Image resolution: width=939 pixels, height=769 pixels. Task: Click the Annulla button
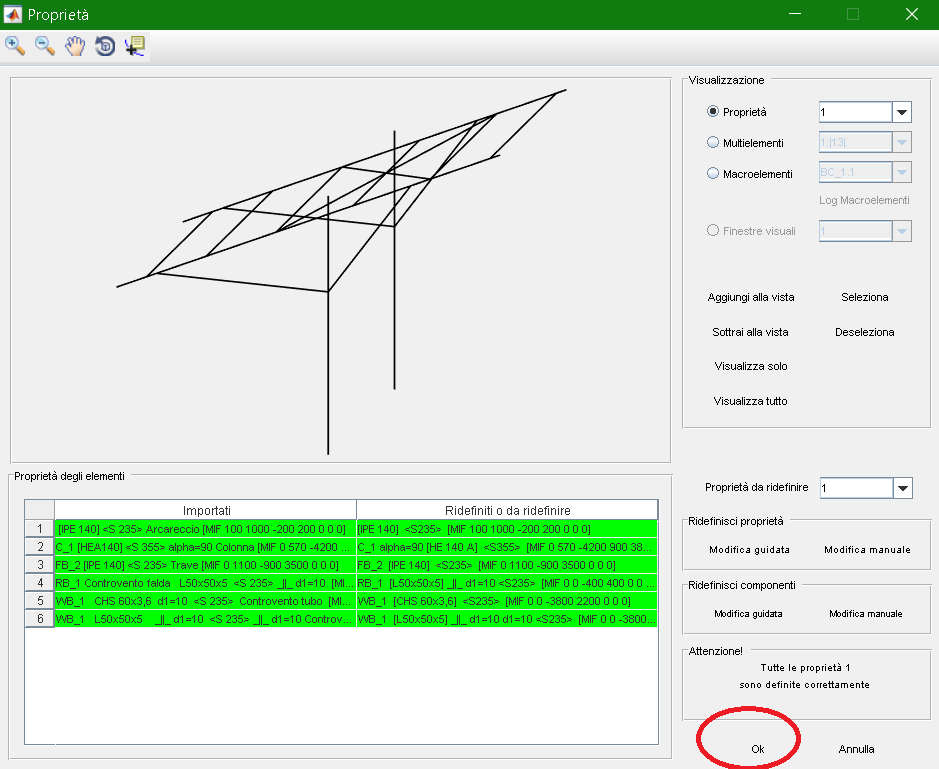tap(856, 749)
